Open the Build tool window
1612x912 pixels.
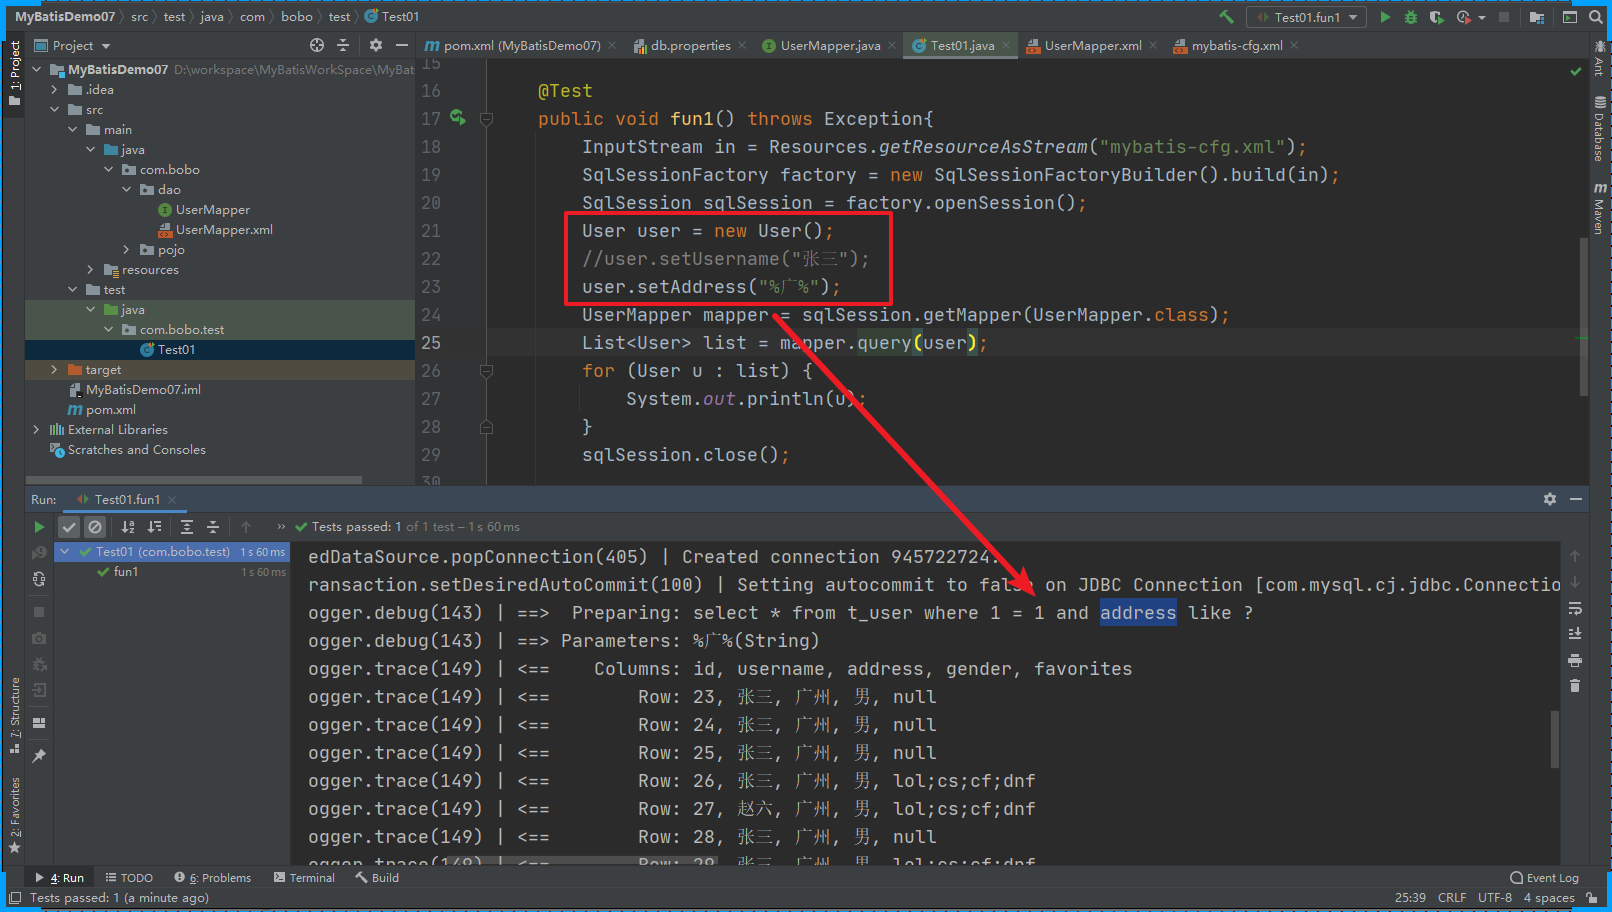pos(377,878)
